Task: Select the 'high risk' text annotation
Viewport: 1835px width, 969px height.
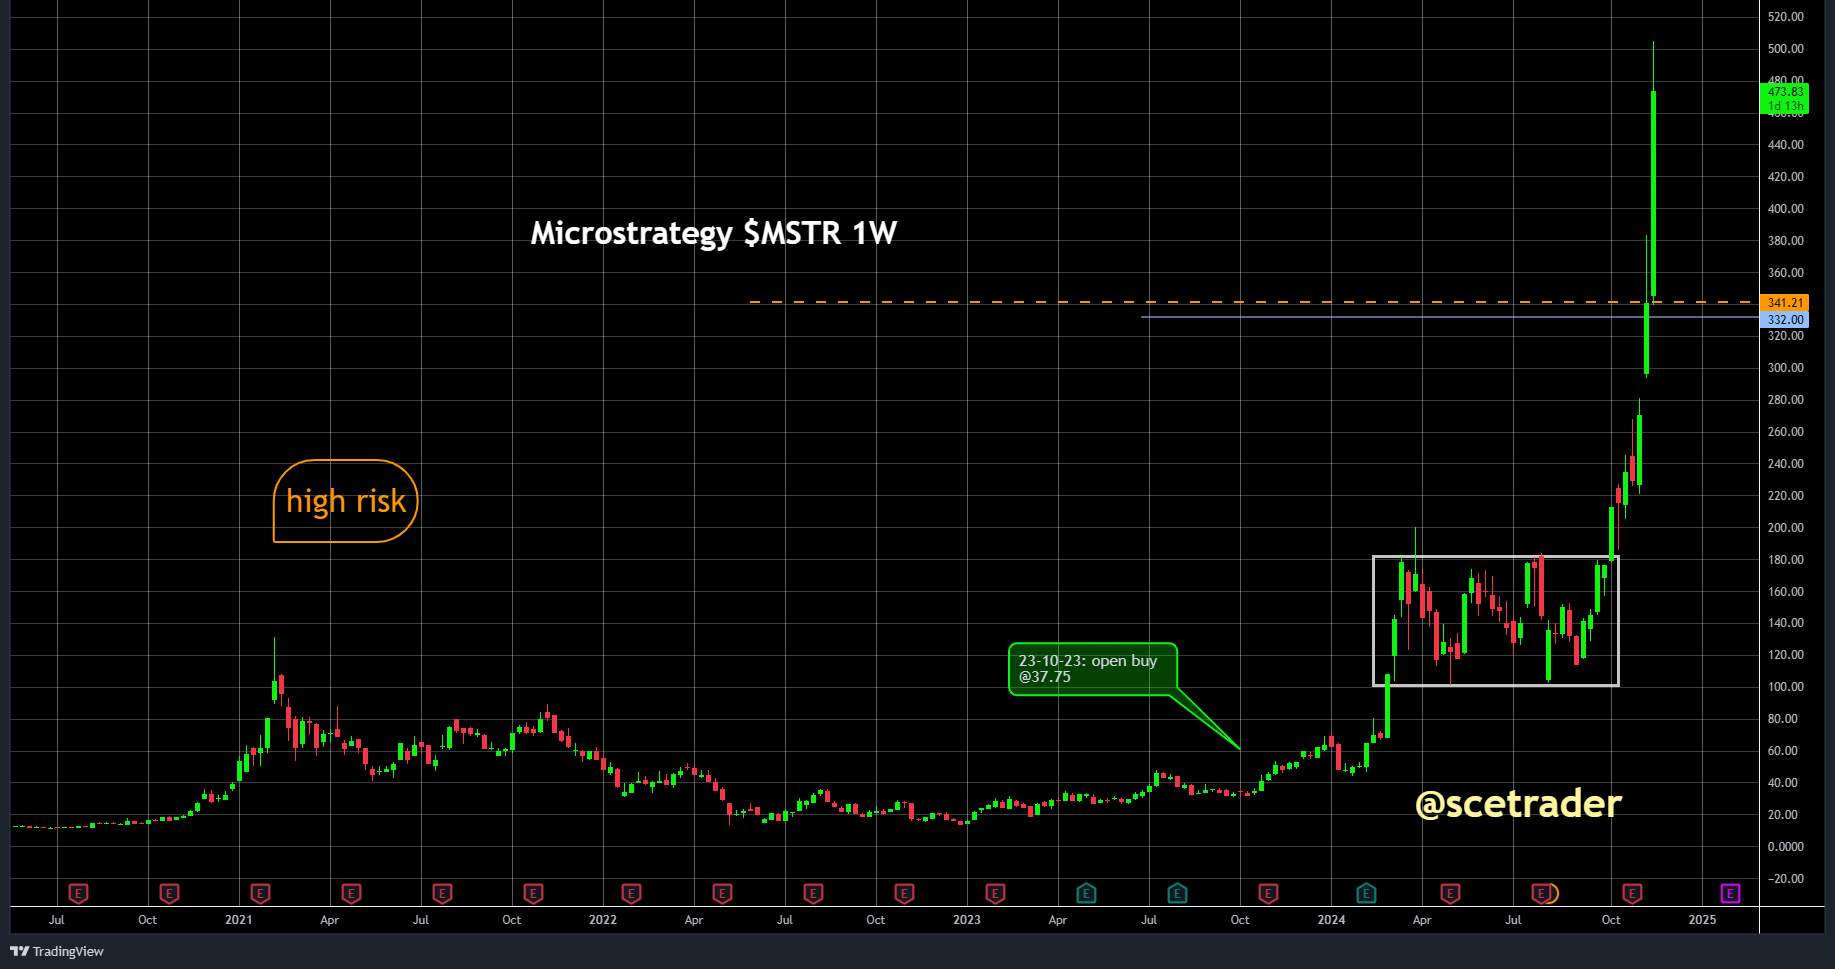Action: 346,501
